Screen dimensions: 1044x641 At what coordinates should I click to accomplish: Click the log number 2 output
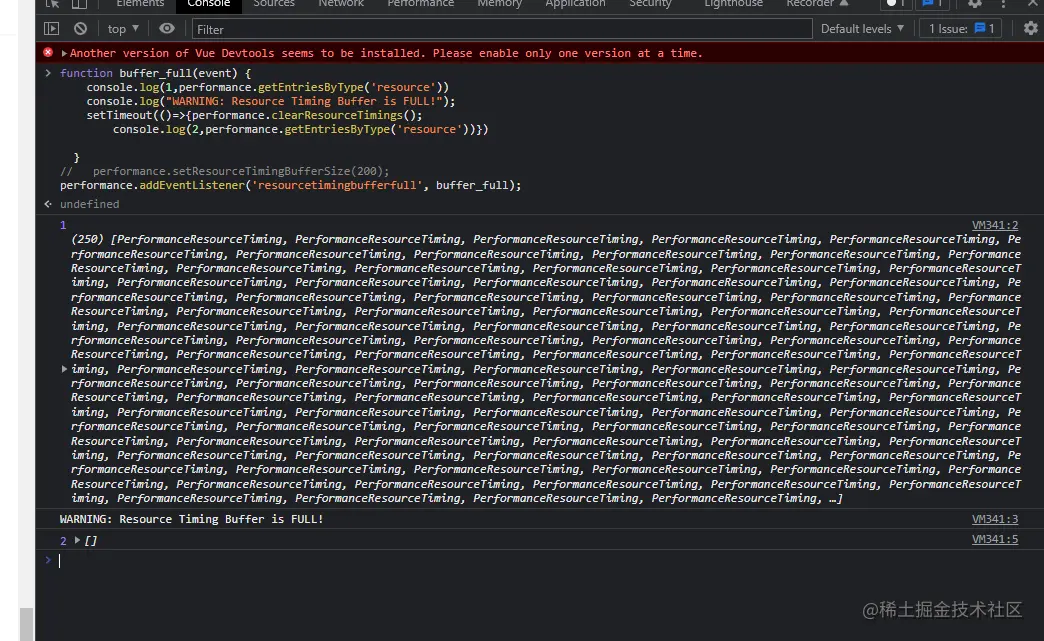click(63, 540)
